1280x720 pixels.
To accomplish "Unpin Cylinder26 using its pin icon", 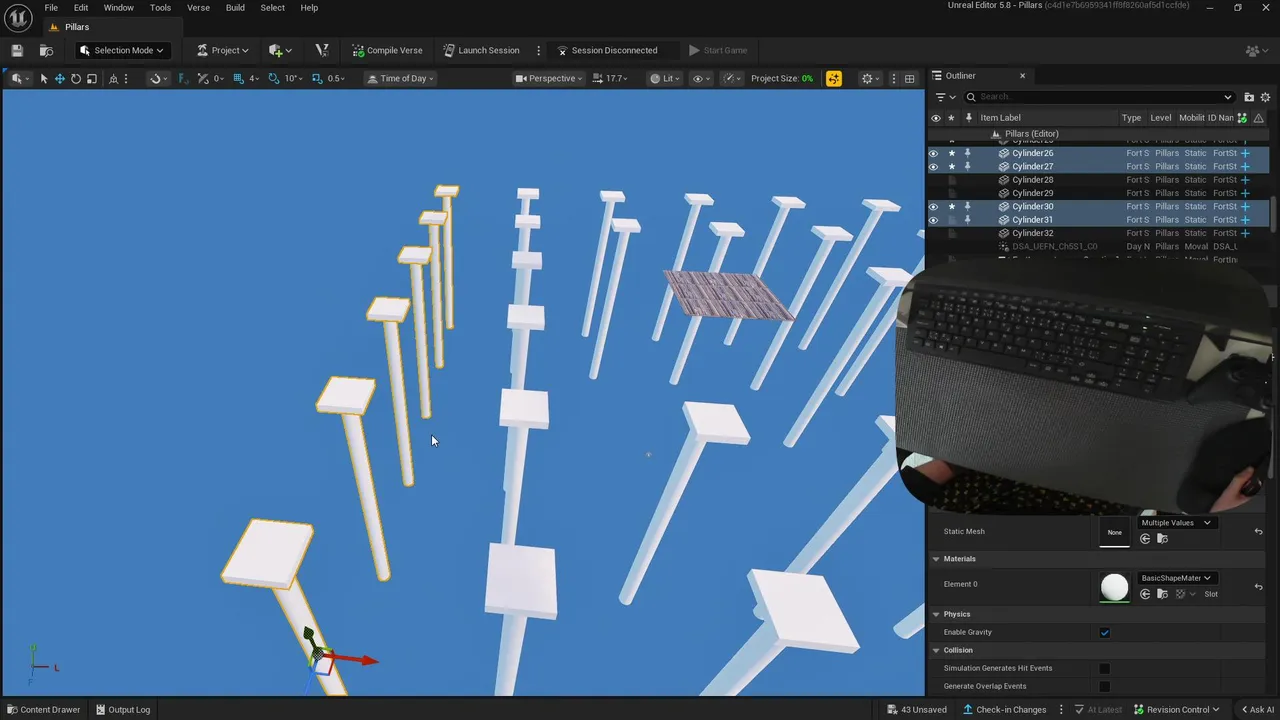I will (x=967, y=153).
